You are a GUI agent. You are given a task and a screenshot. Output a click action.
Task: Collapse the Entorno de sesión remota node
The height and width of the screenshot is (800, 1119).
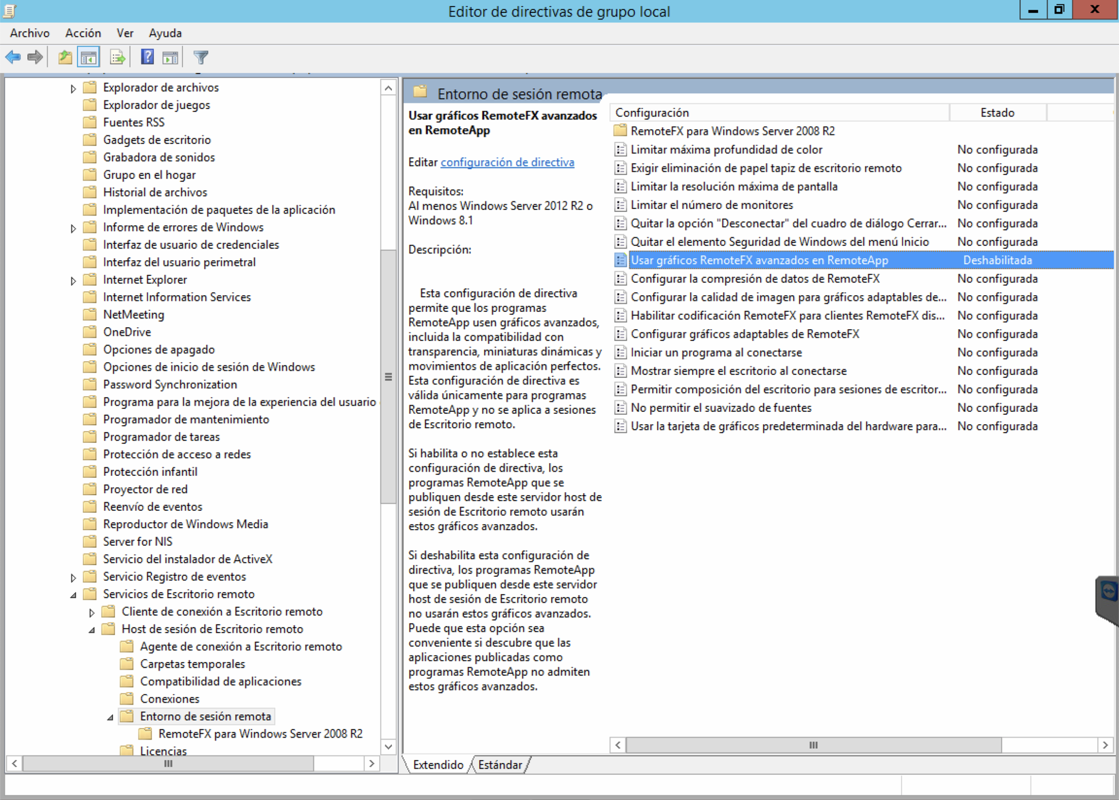(x=110, y=717)
